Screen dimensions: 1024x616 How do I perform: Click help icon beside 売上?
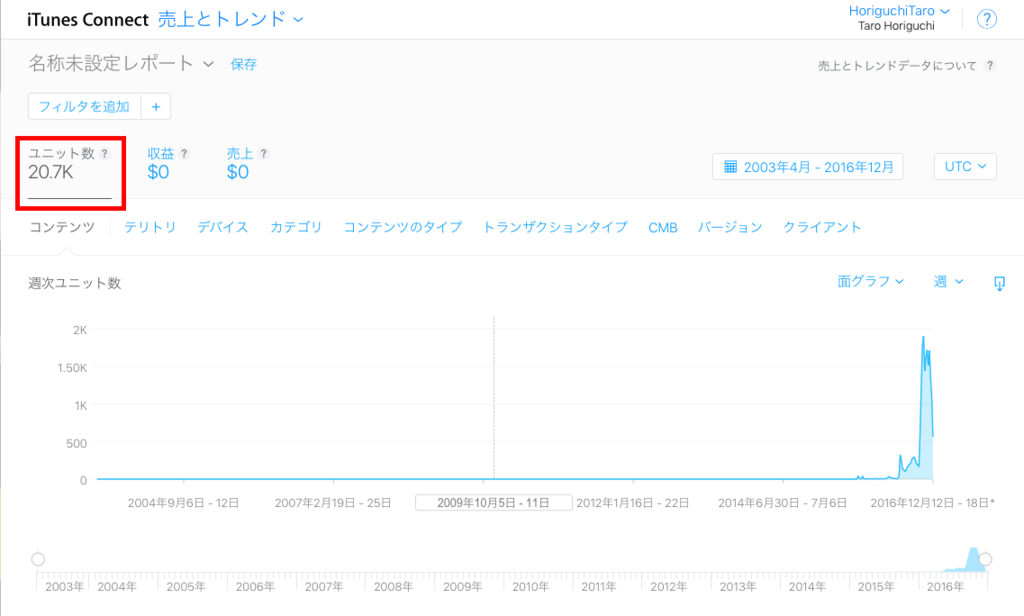(x=263, y=154)
